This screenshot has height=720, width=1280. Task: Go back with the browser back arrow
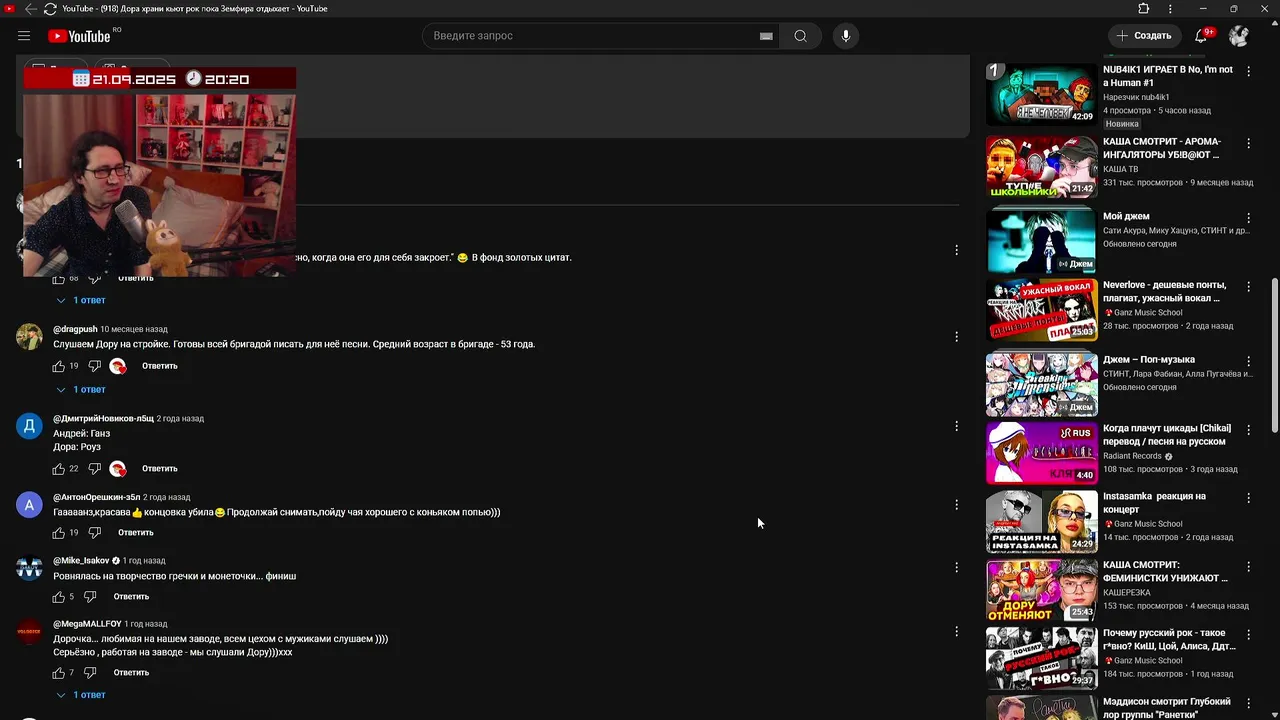tap(30, 9)
